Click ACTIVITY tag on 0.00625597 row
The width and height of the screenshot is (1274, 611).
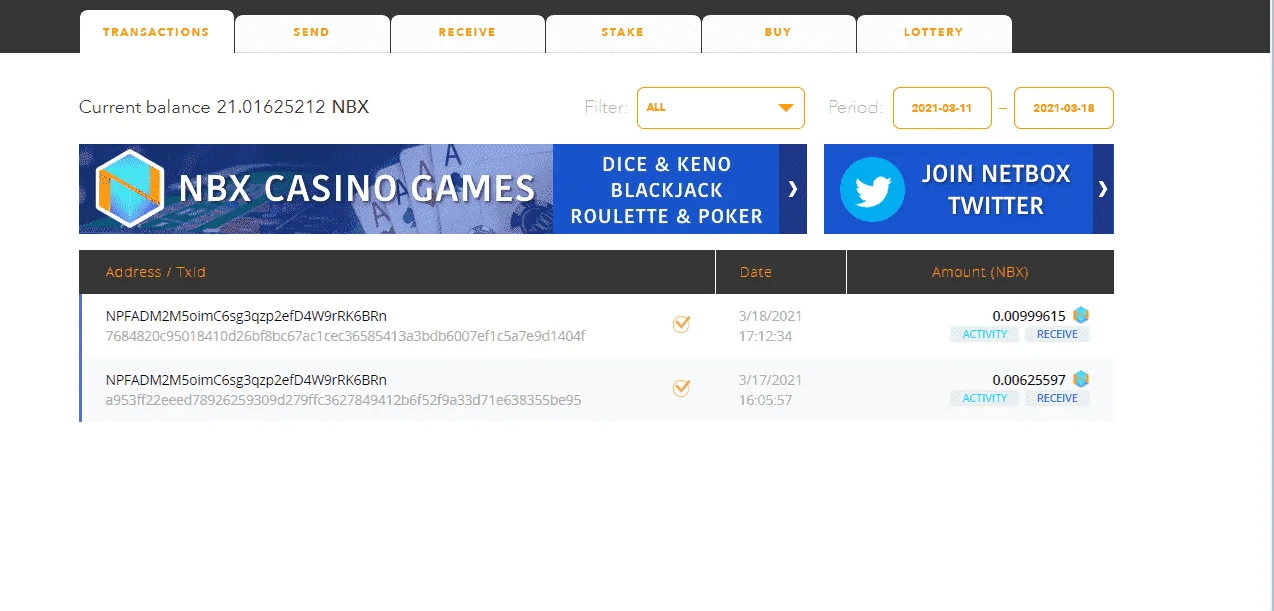[985, 398]
